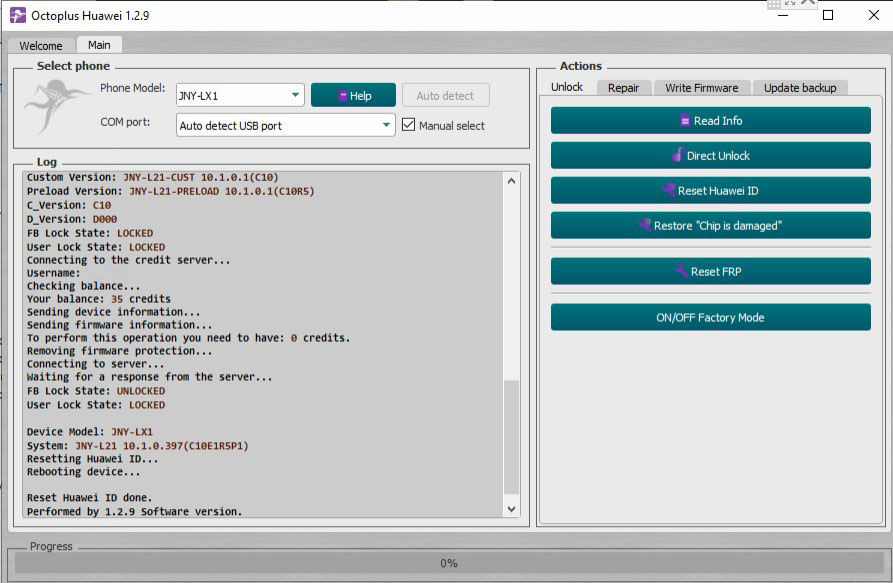Click the "System: JNY-L21 10.1.0.397" log line

137,445
